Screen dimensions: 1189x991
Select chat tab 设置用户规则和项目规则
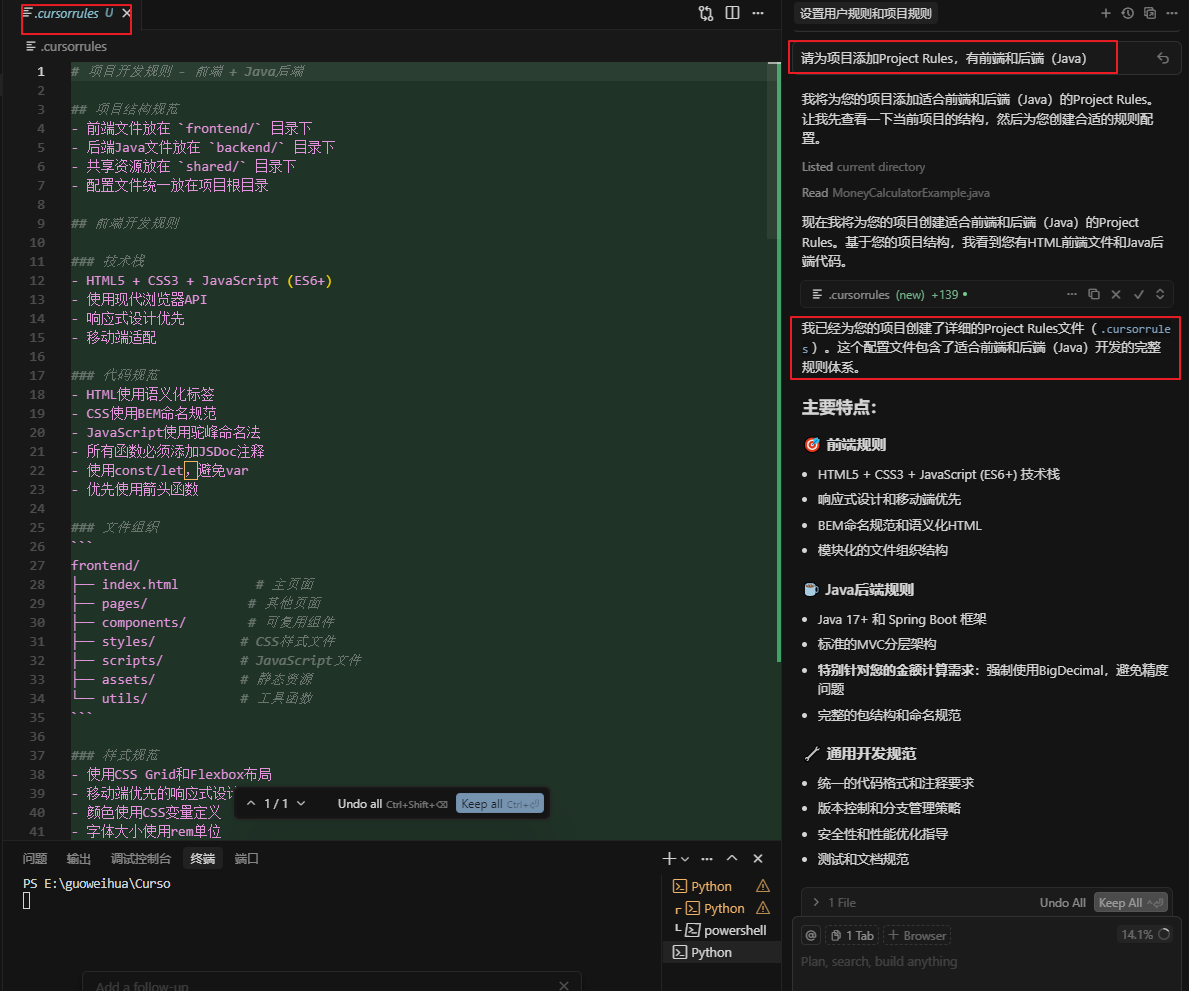(x=865, y=14)
